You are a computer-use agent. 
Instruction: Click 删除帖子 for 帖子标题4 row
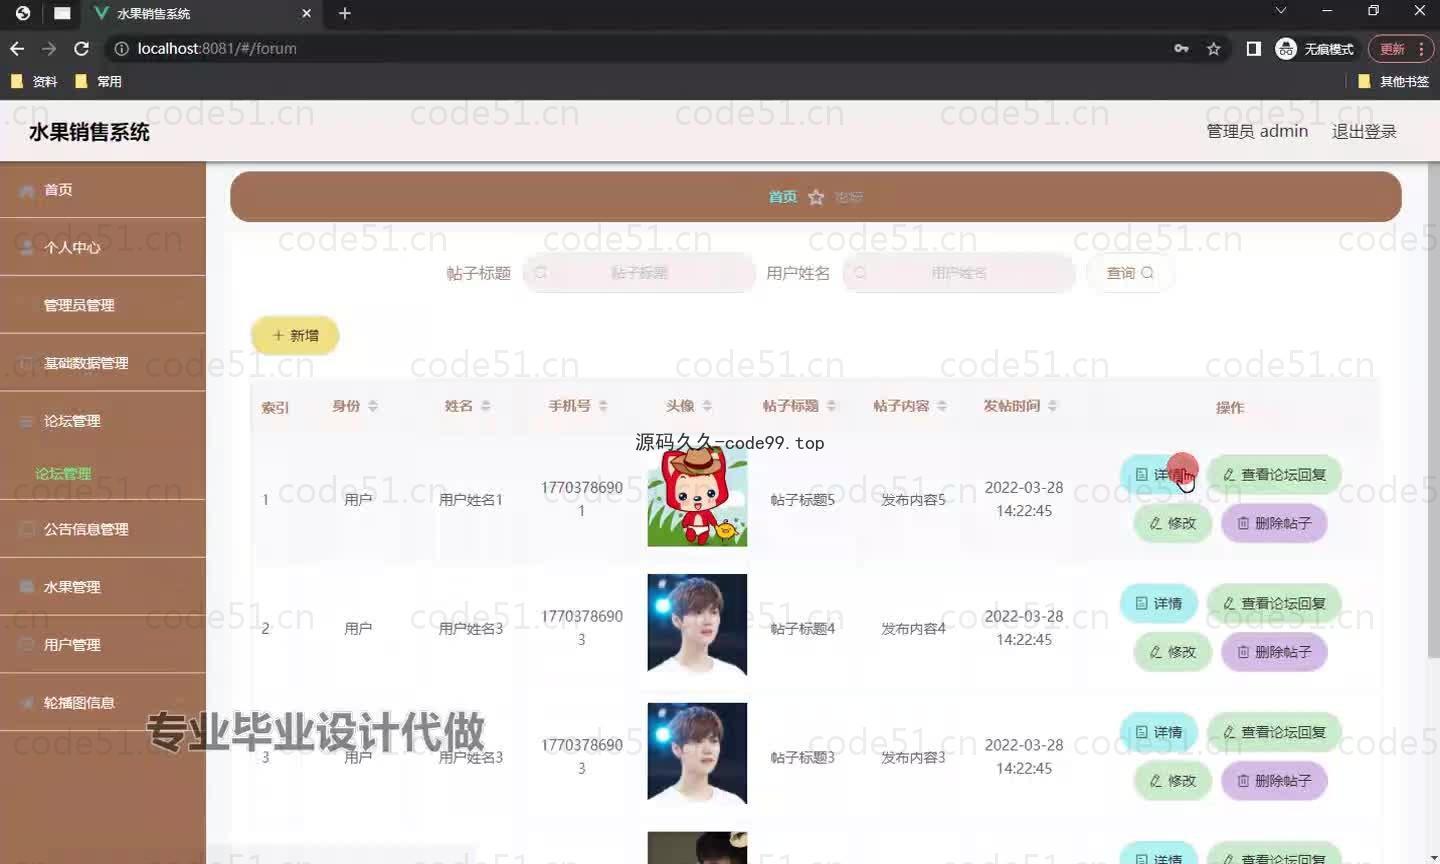click(x=1274, y=652)
